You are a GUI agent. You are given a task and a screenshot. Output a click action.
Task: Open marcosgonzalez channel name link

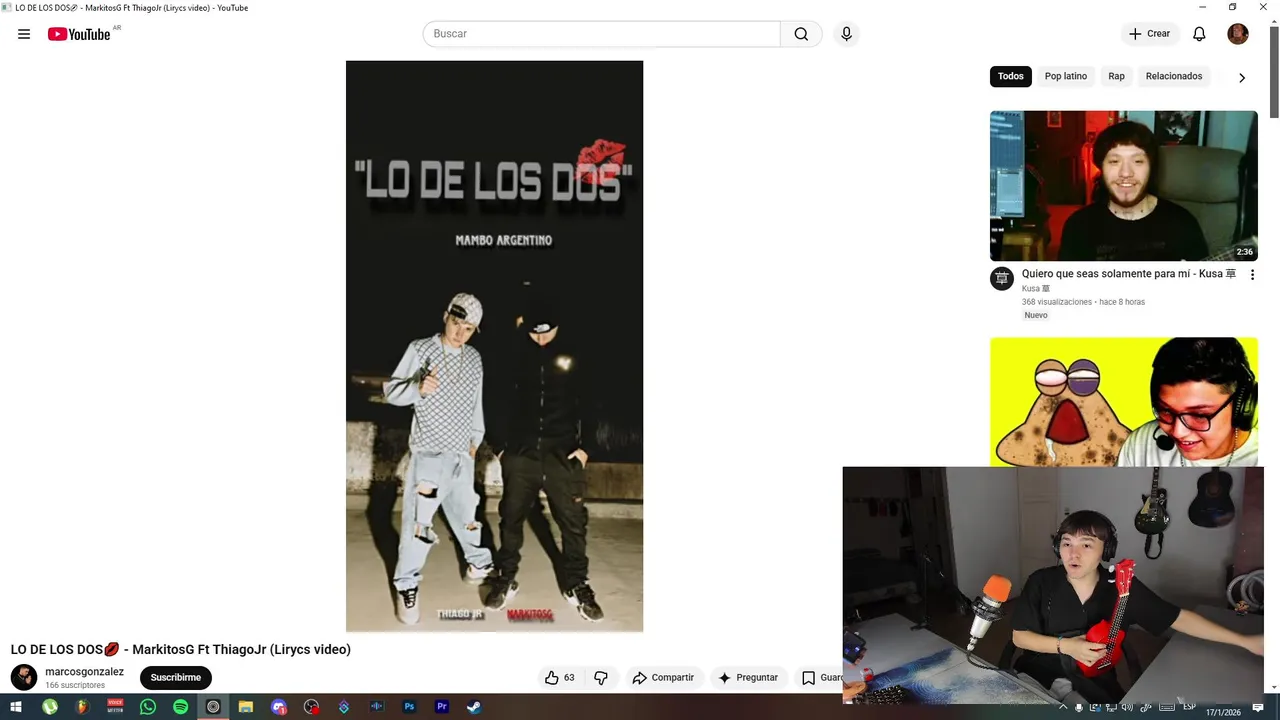(85, 672)
